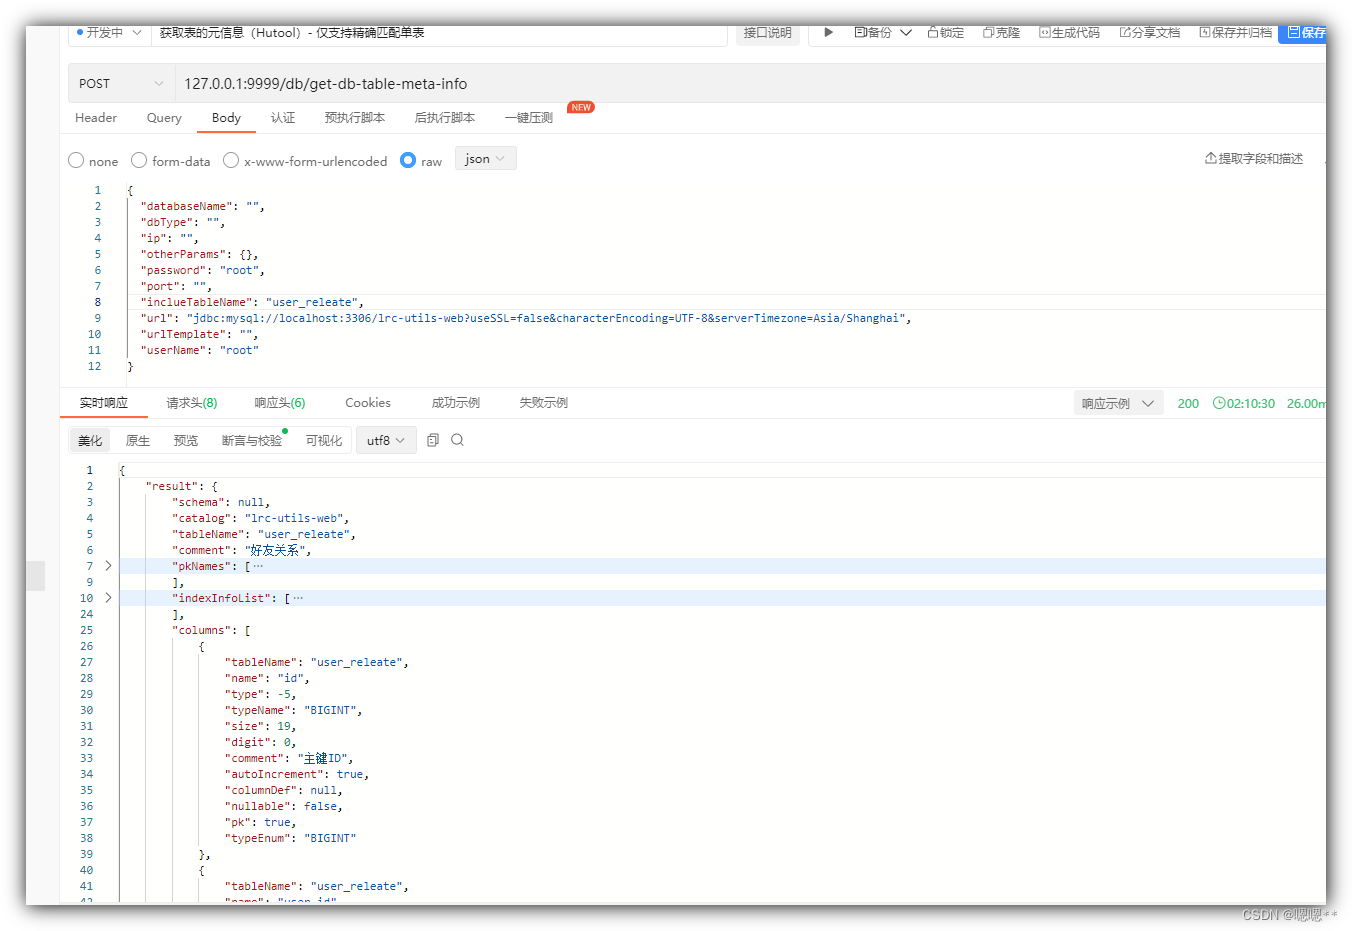Select the 断言与校验 view

[x=252, y=441]
